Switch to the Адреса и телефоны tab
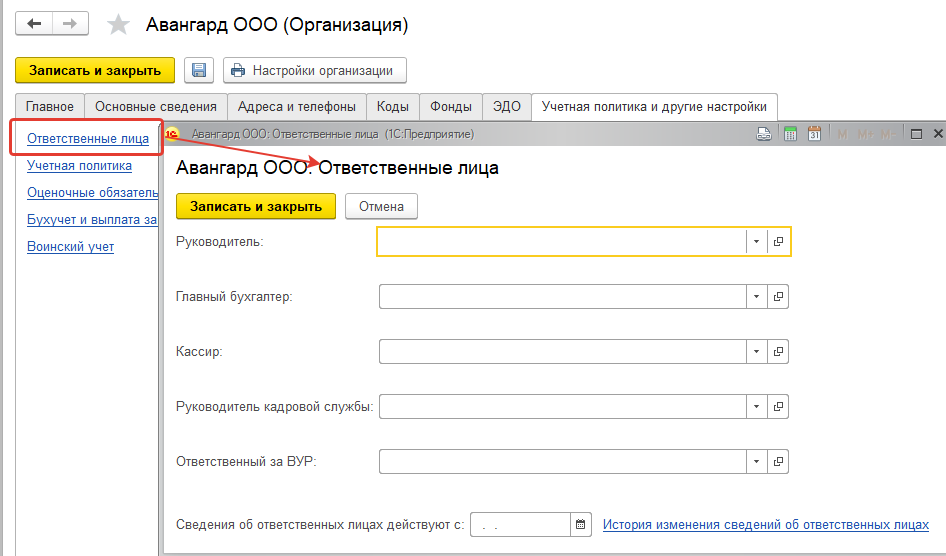Viewport: 946px width, 556px height. pyautogui.click(x=297, y=106)
